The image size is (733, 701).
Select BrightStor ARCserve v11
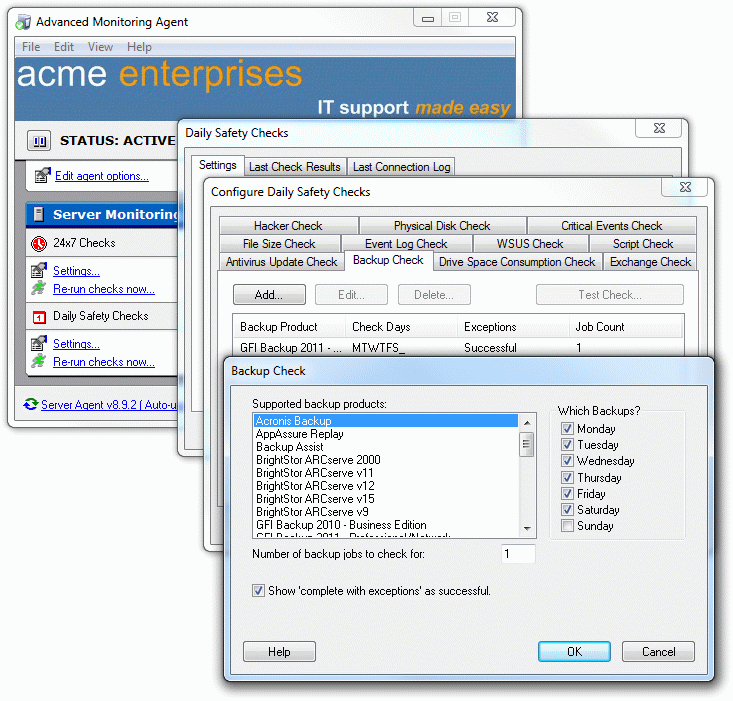[x=386, y=473]
